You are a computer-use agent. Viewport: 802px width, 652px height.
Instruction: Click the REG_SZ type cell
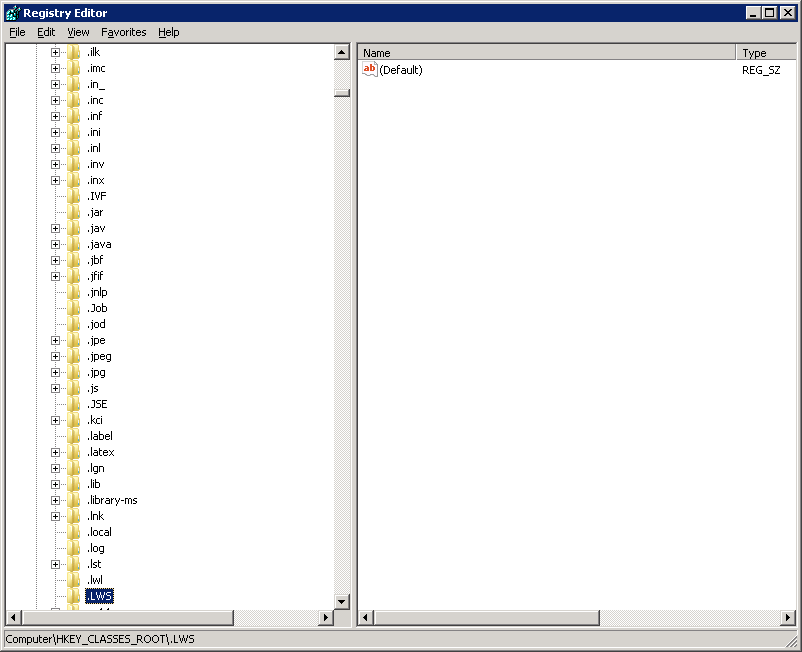pyautogui.click(x=761, y=70)
